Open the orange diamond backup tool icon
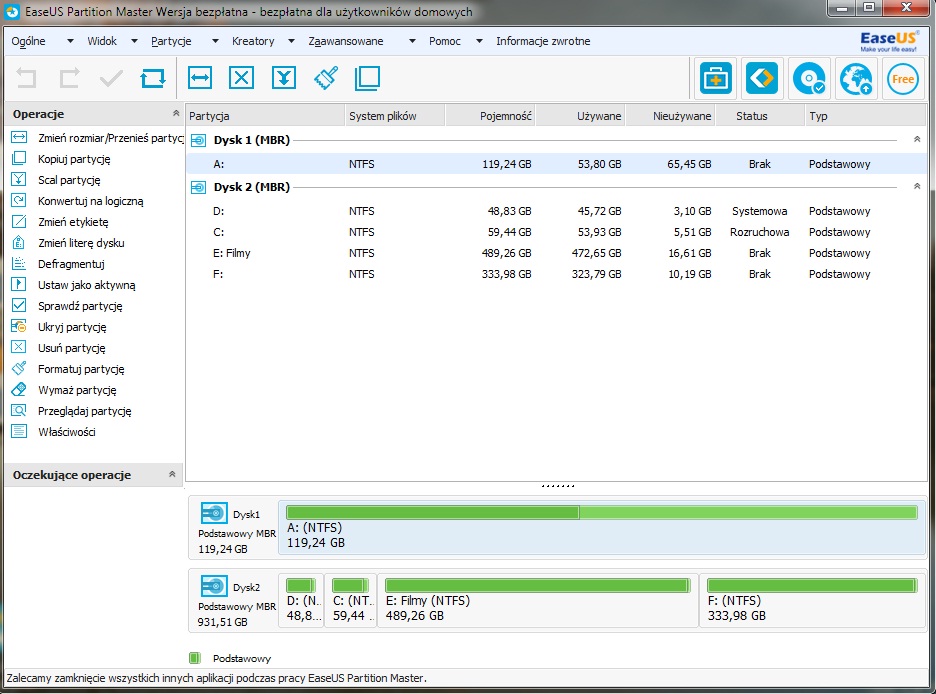Screen dimensions: 936x694 762,78
